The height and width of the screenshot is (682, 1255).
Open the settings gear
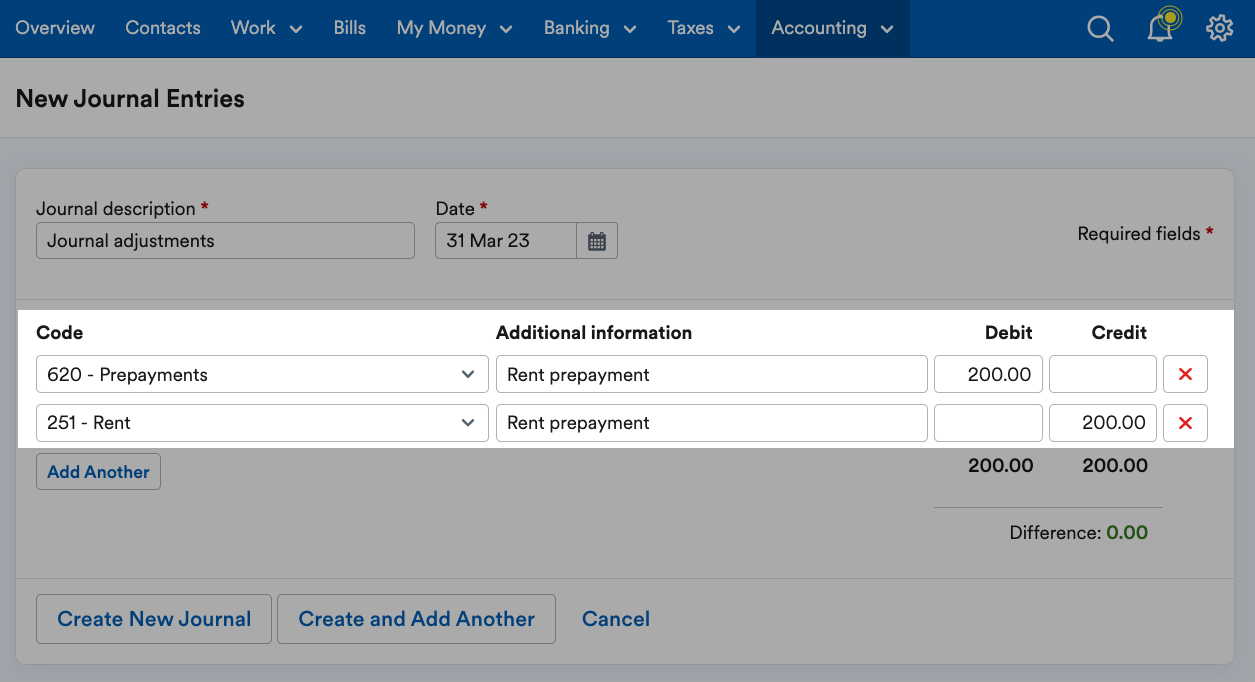(1219, 28)
